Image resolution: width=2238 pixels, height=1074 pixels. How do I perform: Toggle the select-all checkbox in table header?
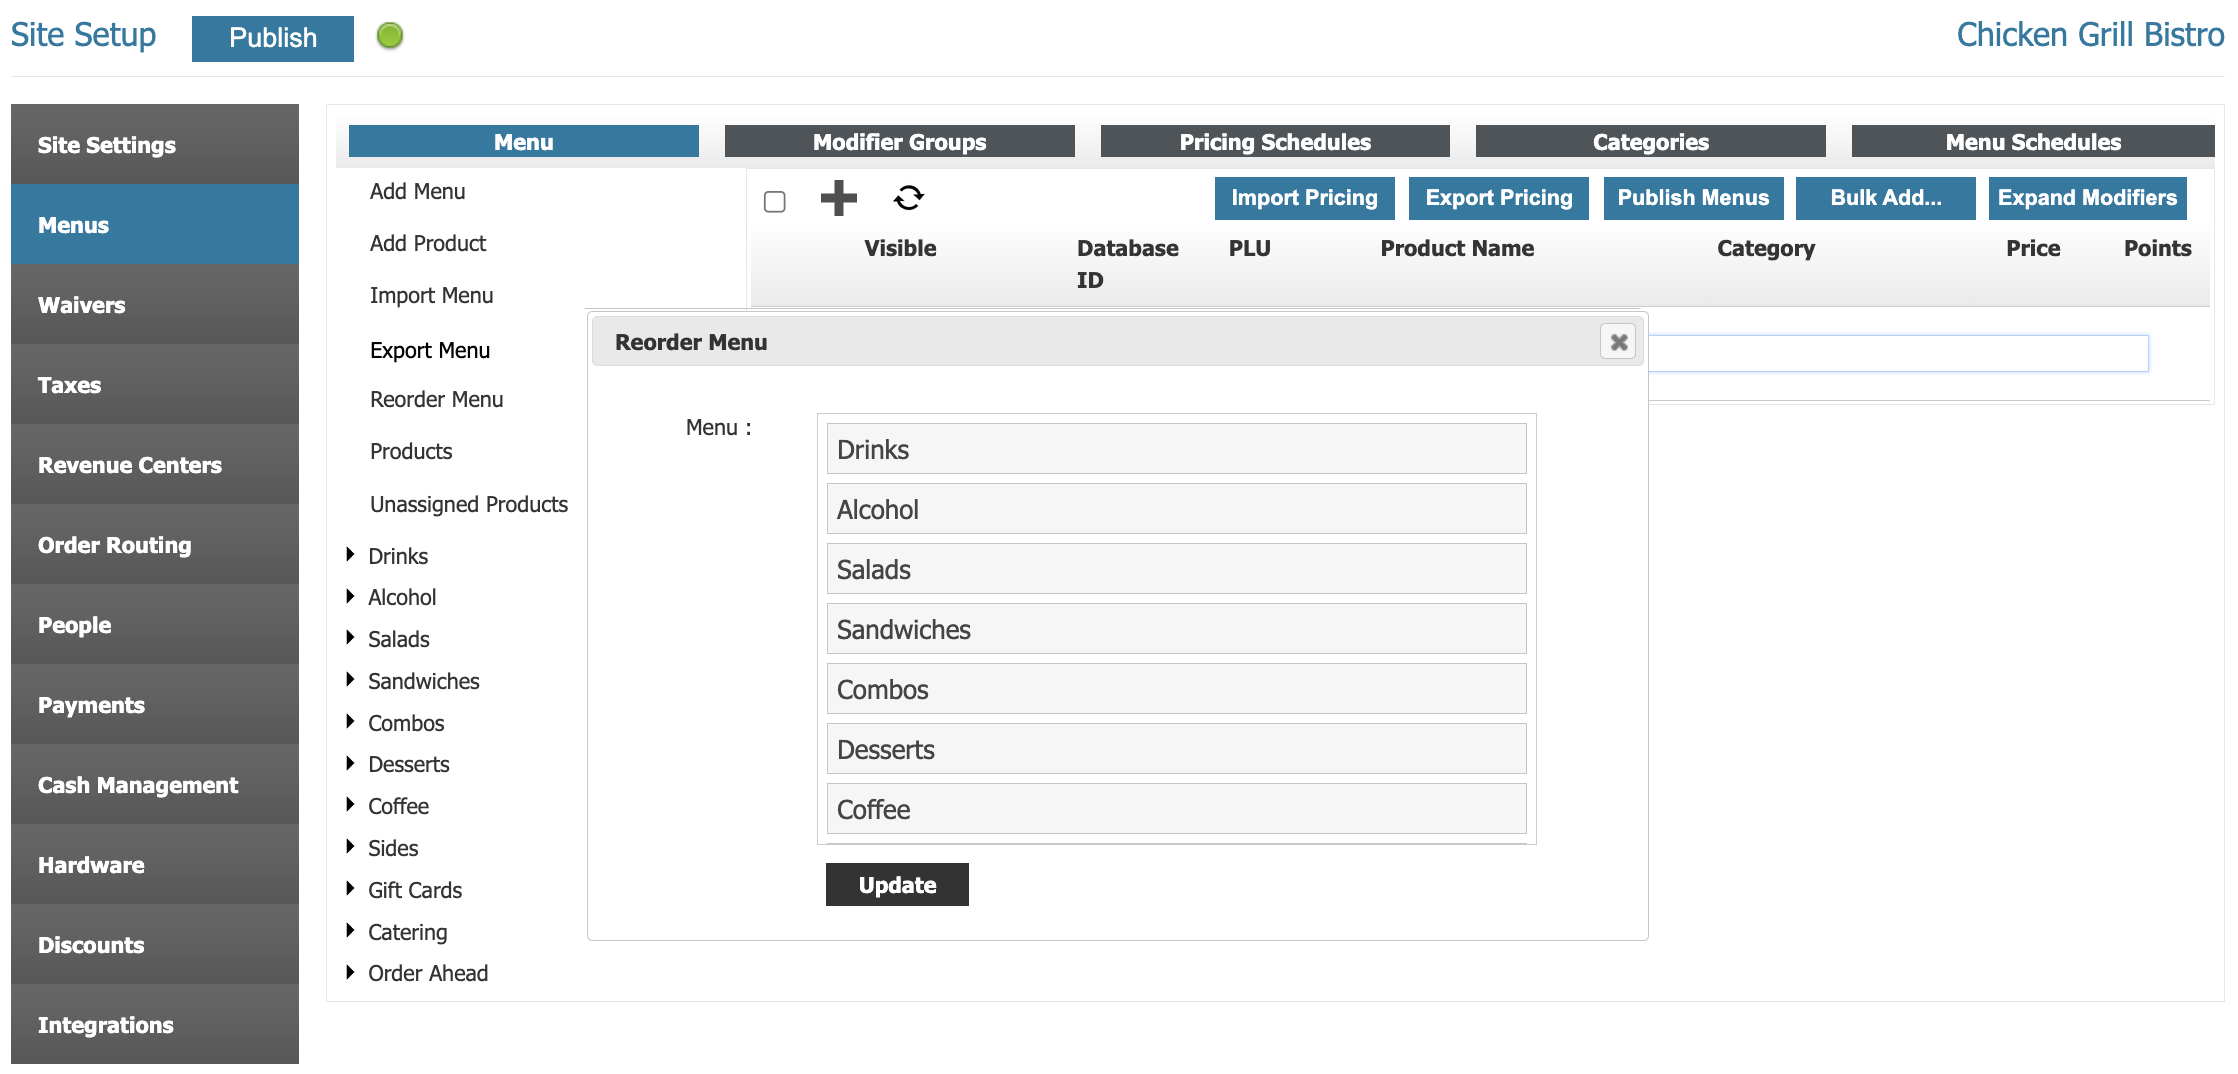pos(774,202)
